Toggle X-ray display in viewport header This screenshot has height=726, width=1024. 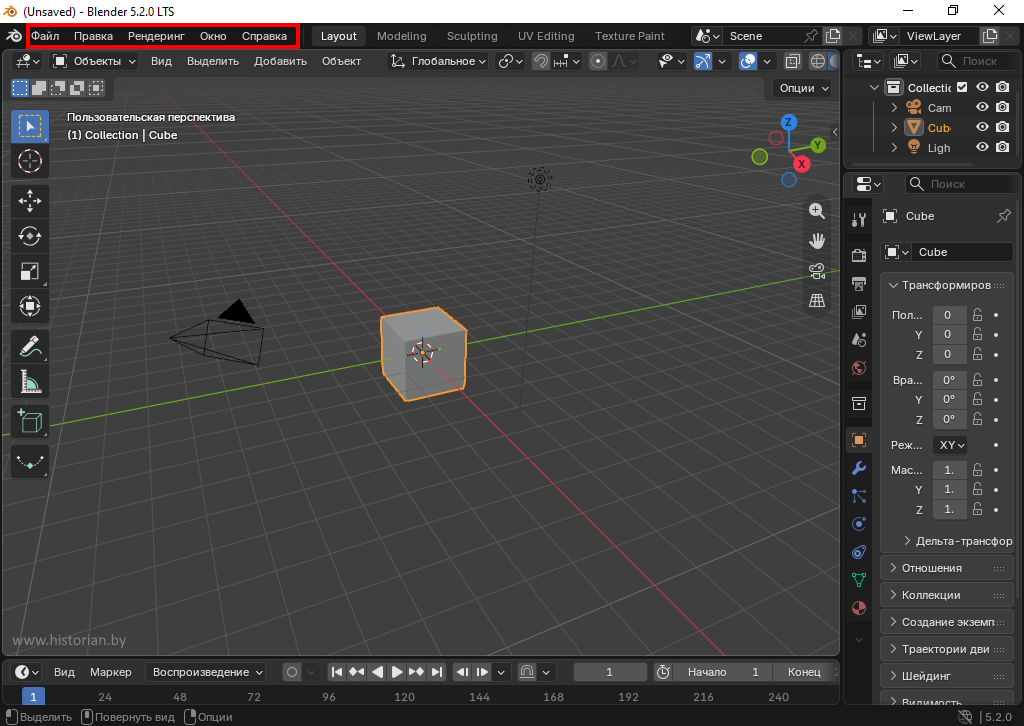(x=792, y=61)
